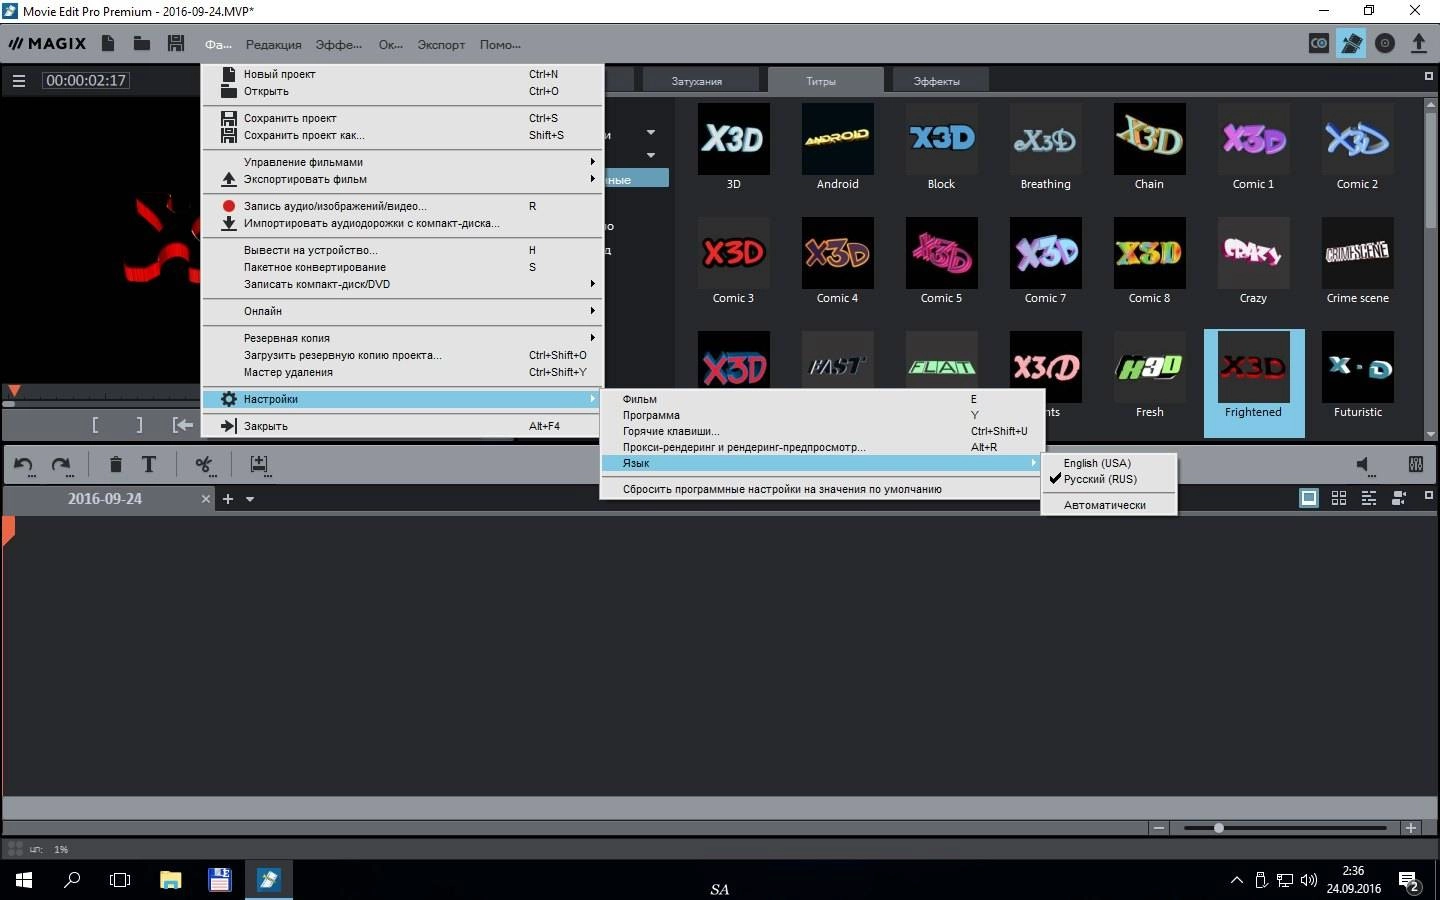Click the open folder icon in toolbar
The height and width of the screenshot is (900, 1440).
click(142, 43)
